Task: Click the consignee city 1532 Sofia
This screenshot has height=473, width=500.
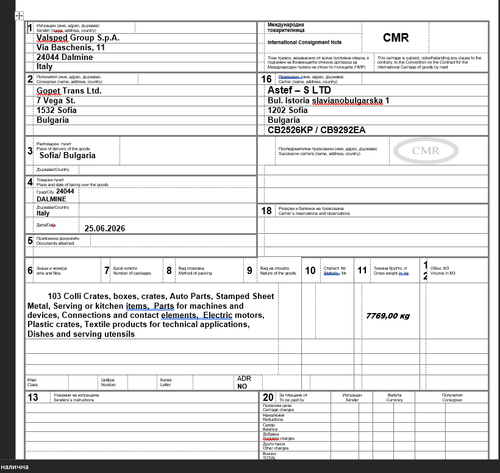Action: tap(57, 110)
